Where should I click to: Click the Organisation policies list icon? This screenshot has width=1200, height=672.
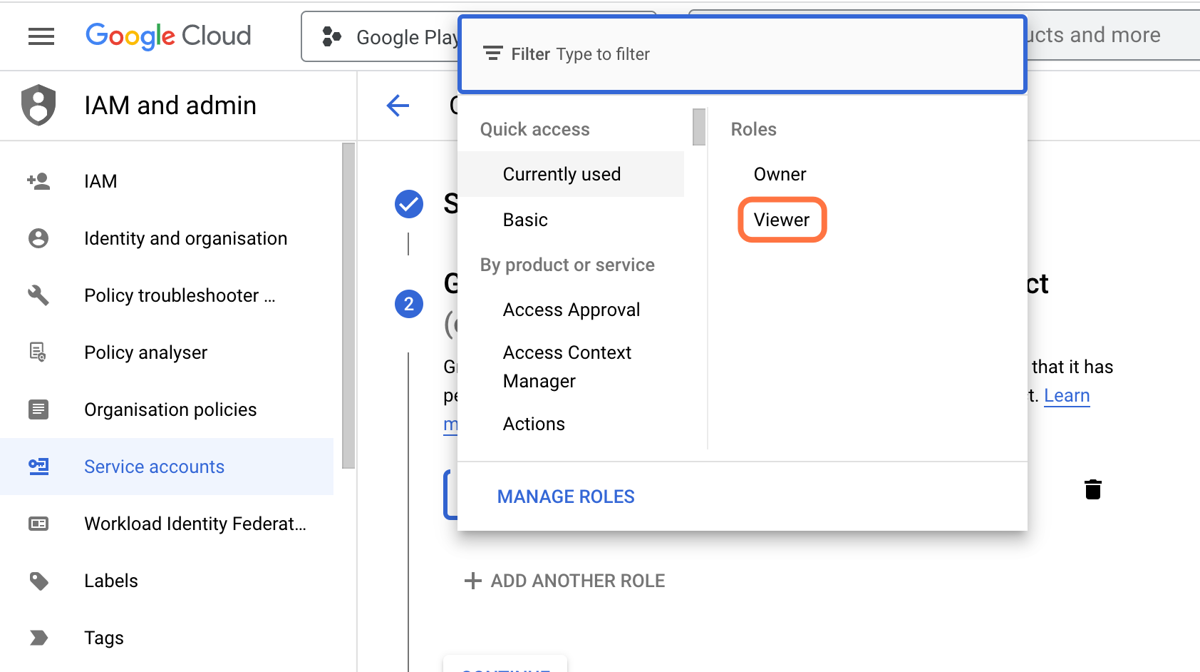39,409
